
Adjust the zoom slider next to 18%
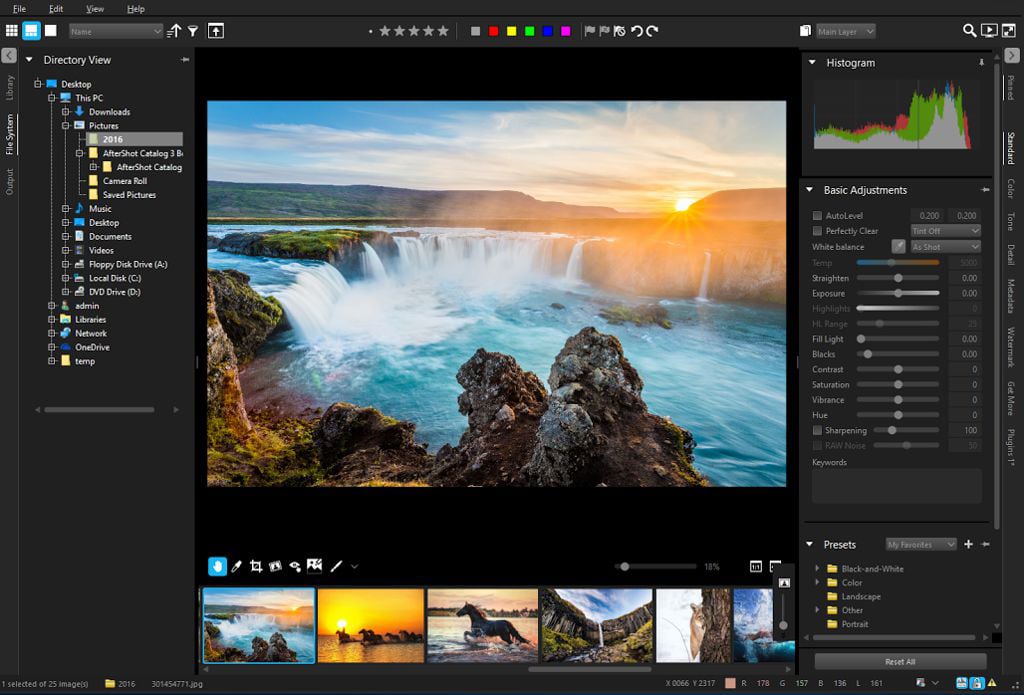(x=656, y=566)
